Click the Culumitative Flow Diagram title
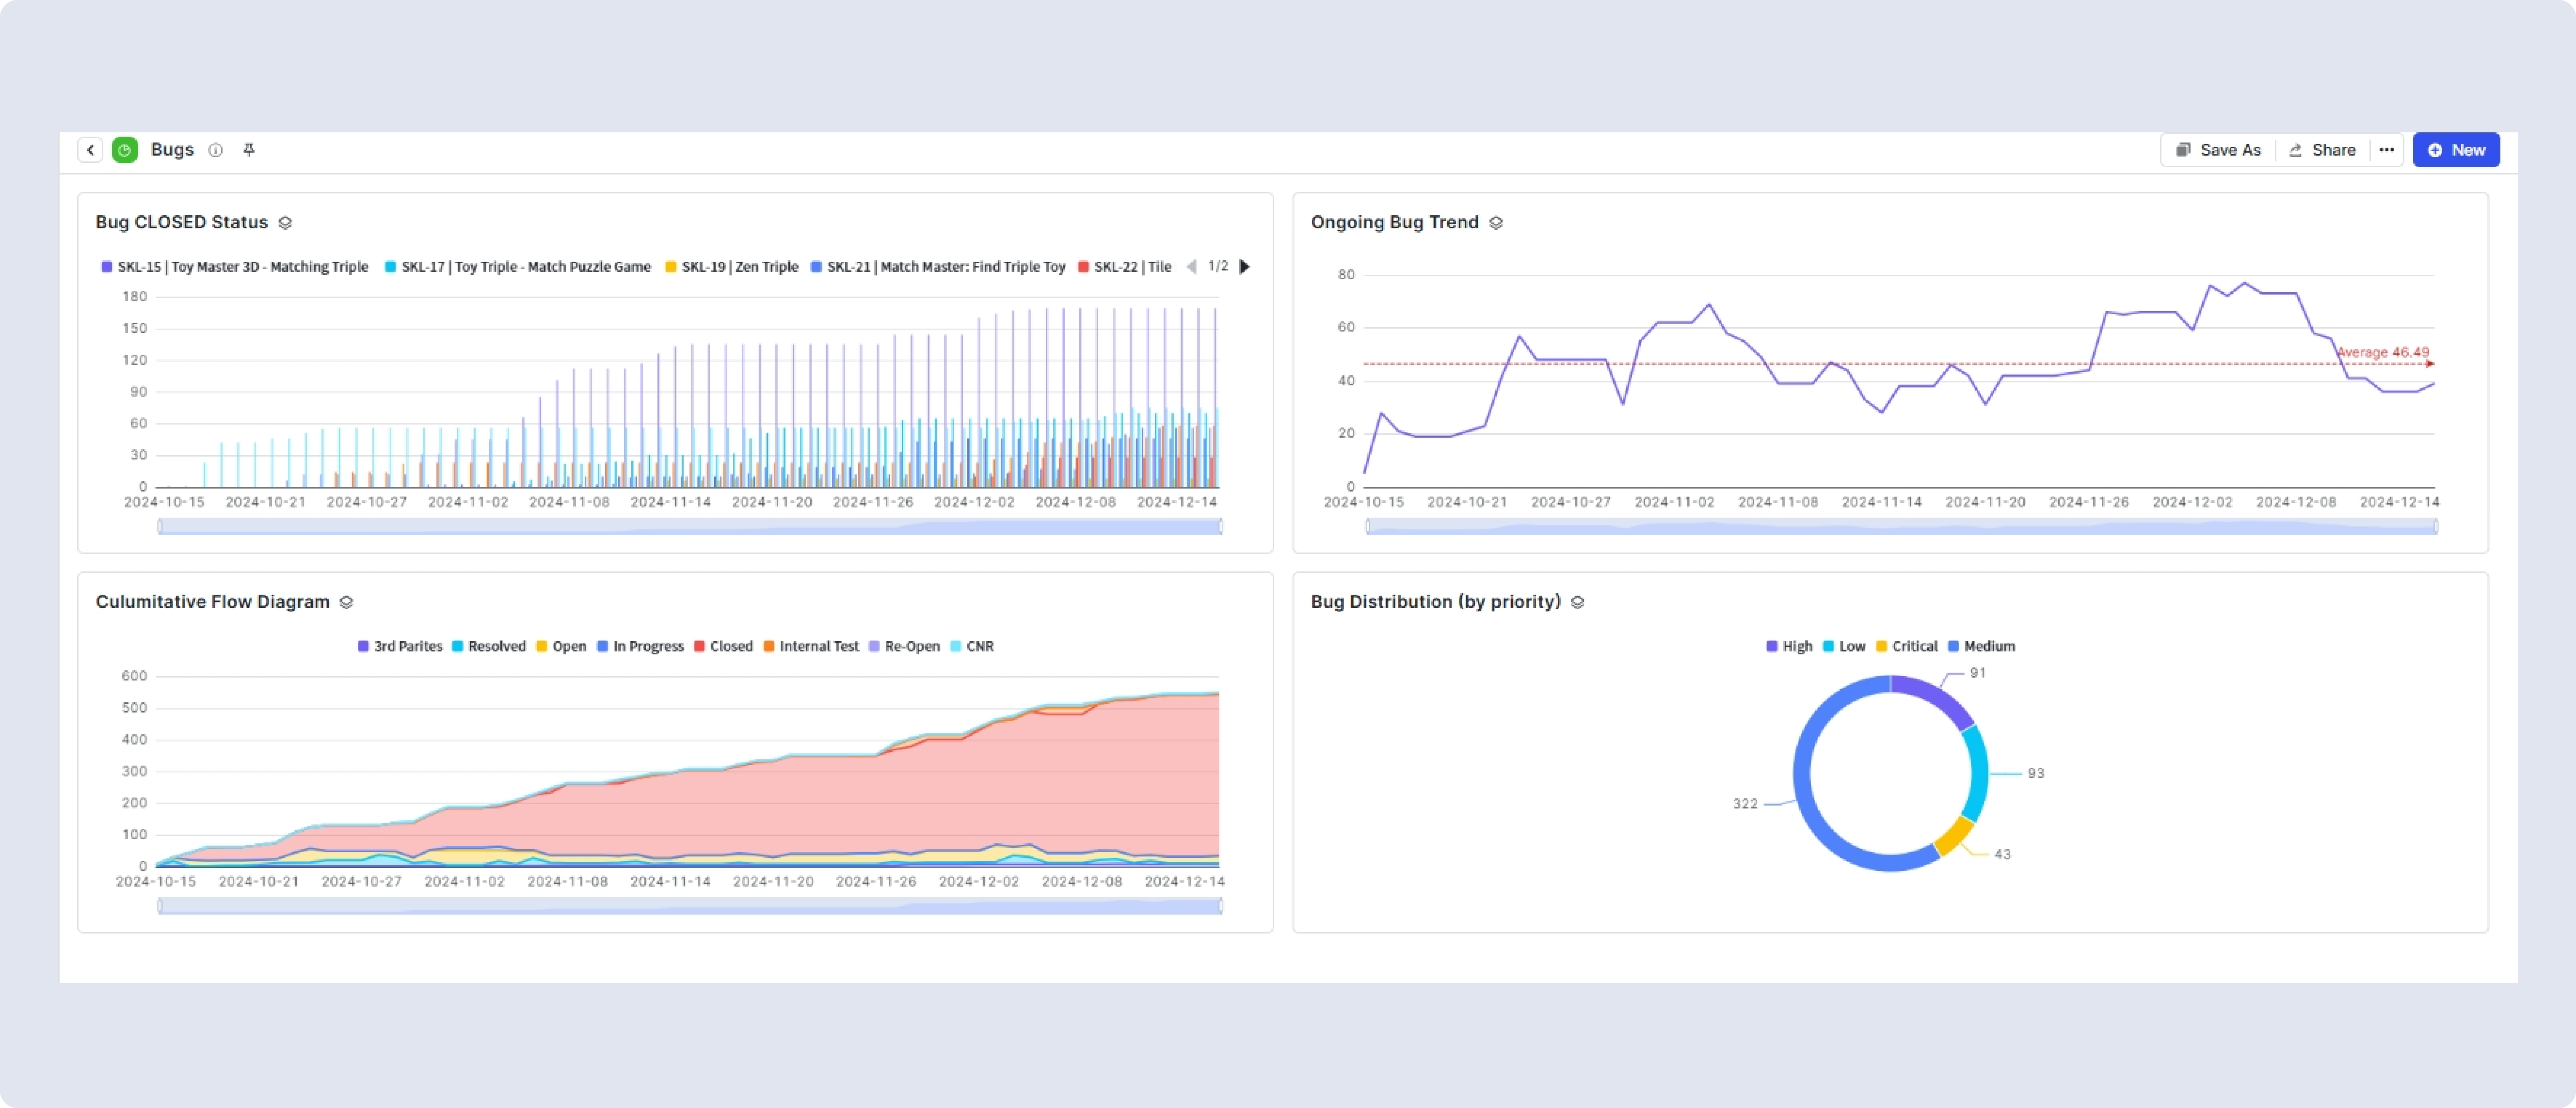 coord(213,601)
